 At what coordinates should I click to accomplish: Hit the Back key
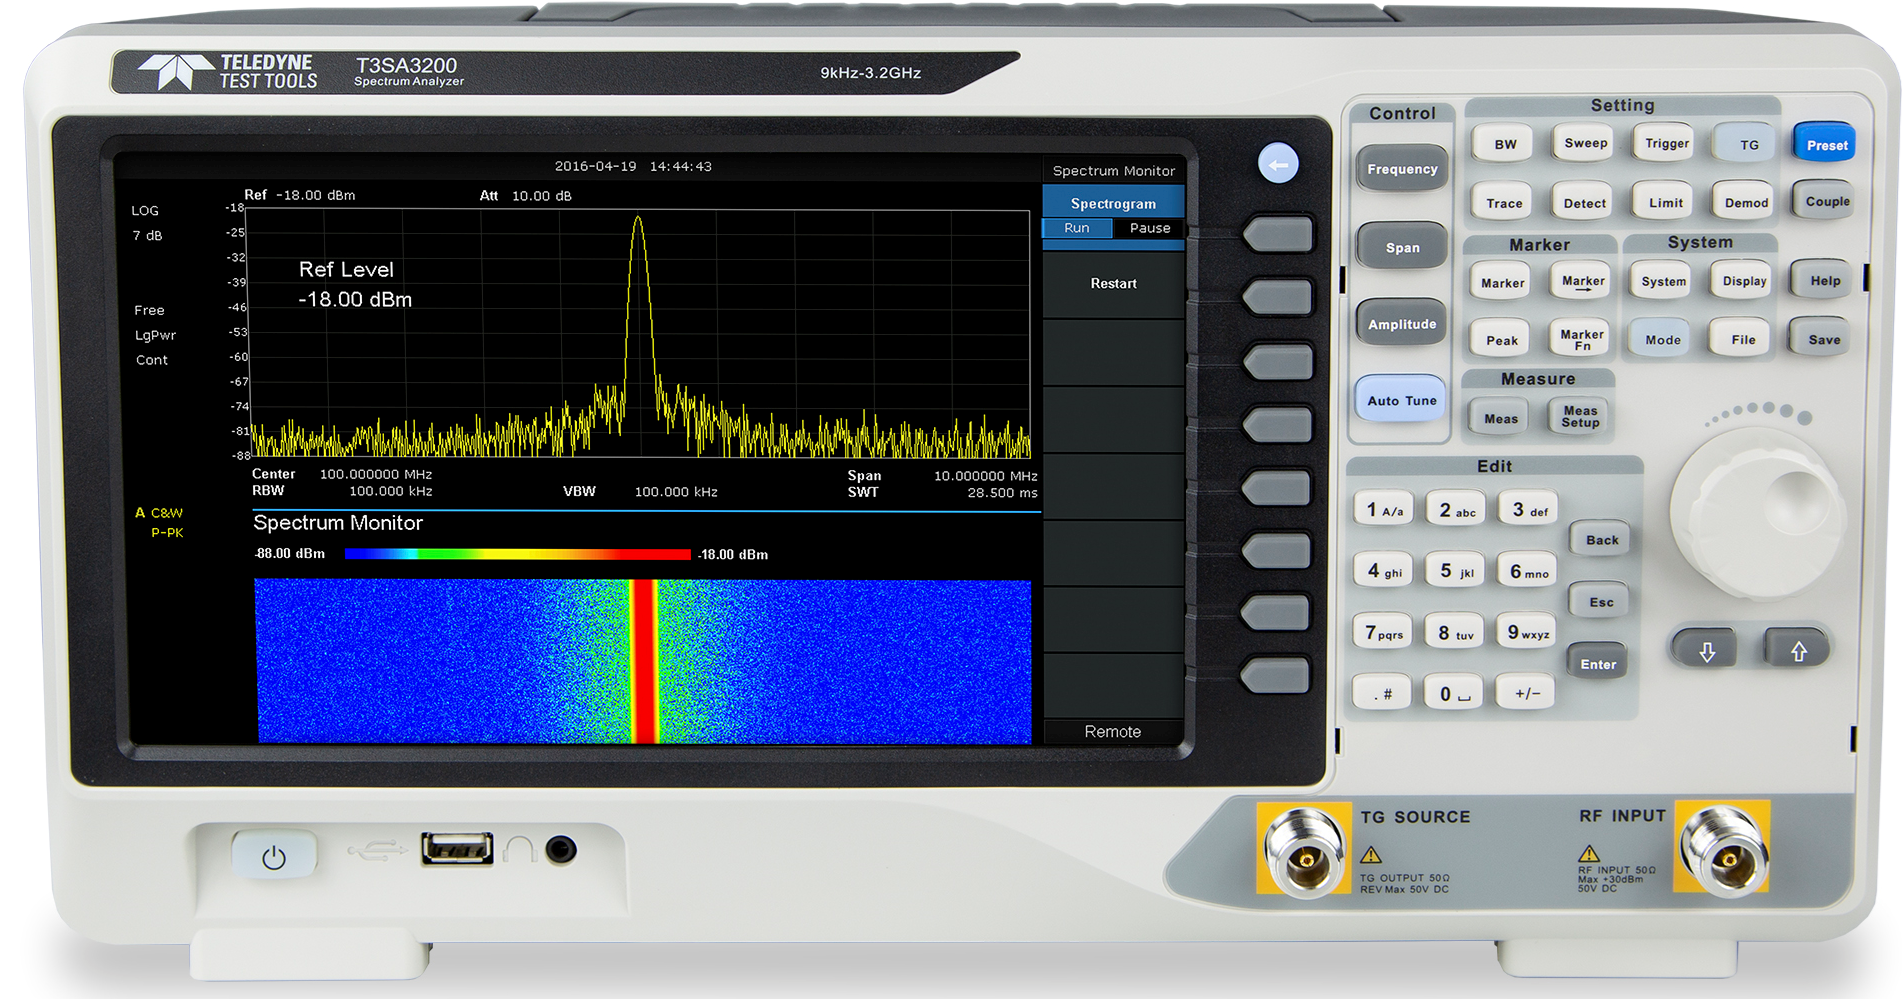pyautogui.click(x=1601, y=540)
